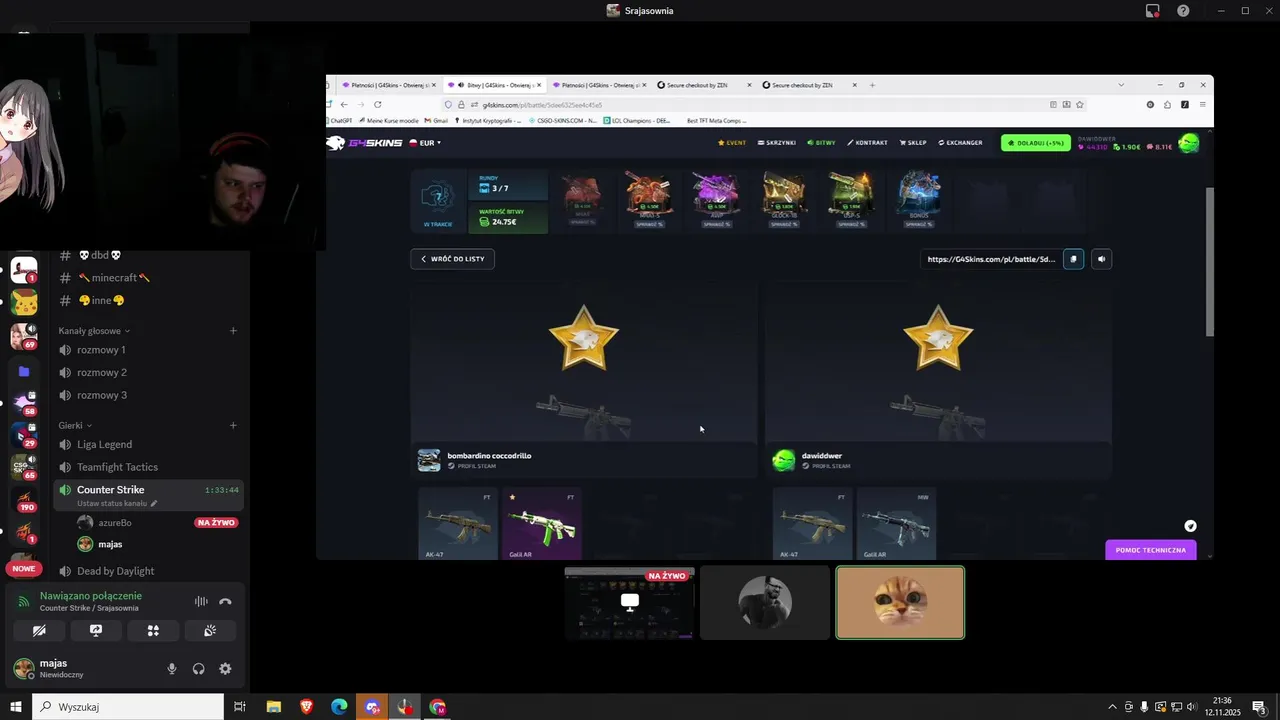Mute microphone next to majas username

click(x=172, y=669)
